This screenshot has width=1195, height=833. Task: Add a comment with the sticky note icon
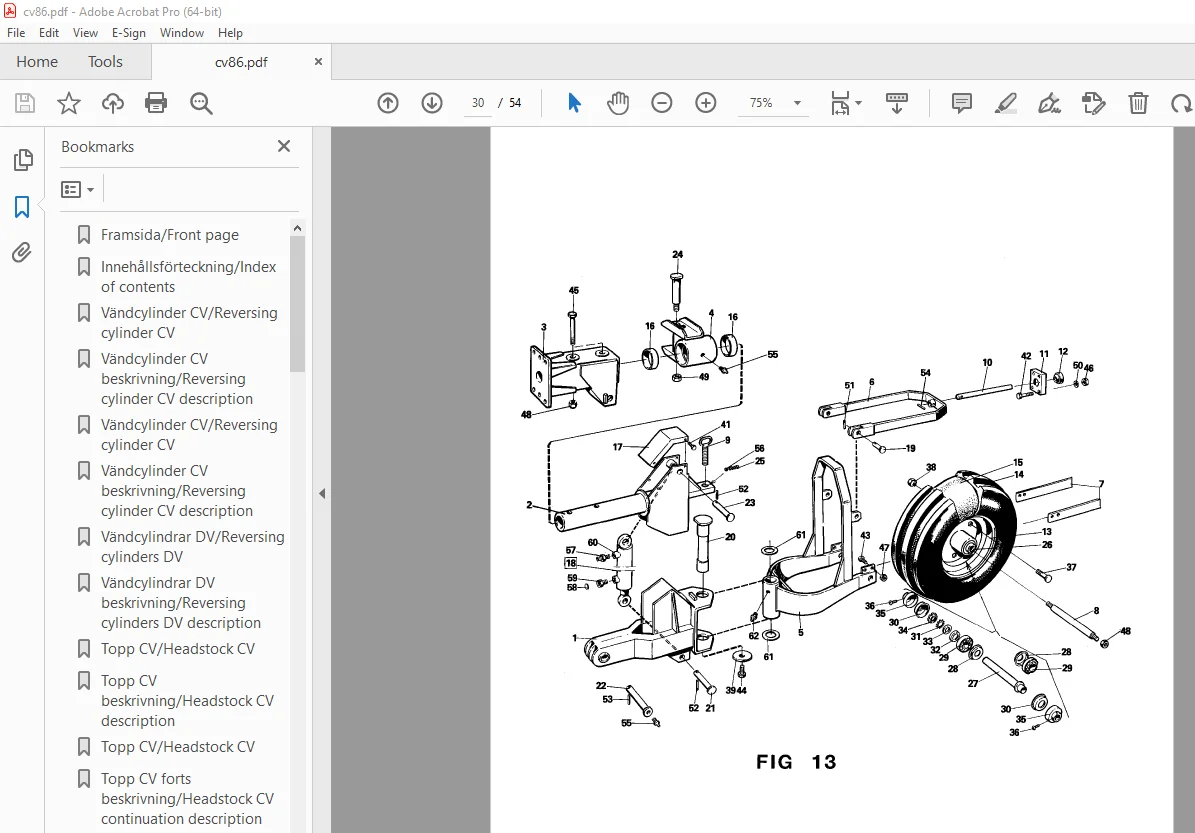click(962, 103)
